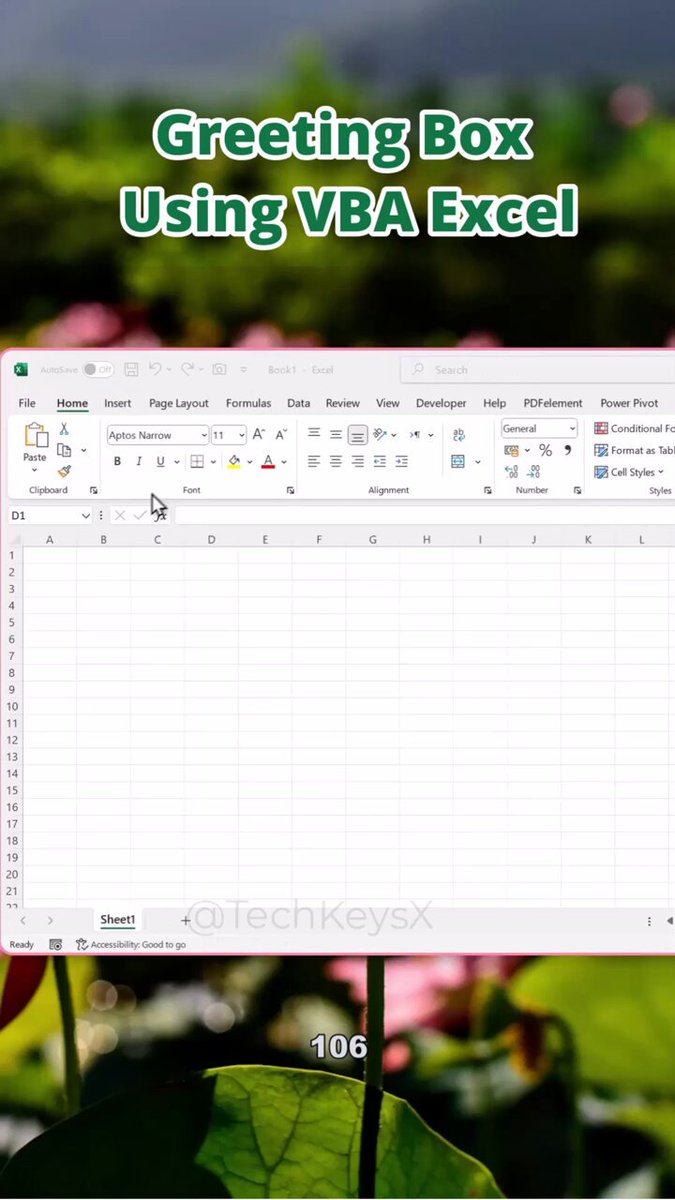Open Clipboard group dialog launcher
The image size is (675, 1200).
click(94, 490)
